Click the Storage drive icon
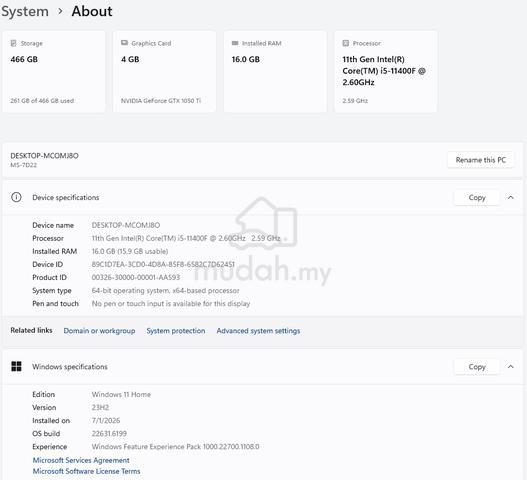Screen dimensions: 527x480 (x=13, y=43)
